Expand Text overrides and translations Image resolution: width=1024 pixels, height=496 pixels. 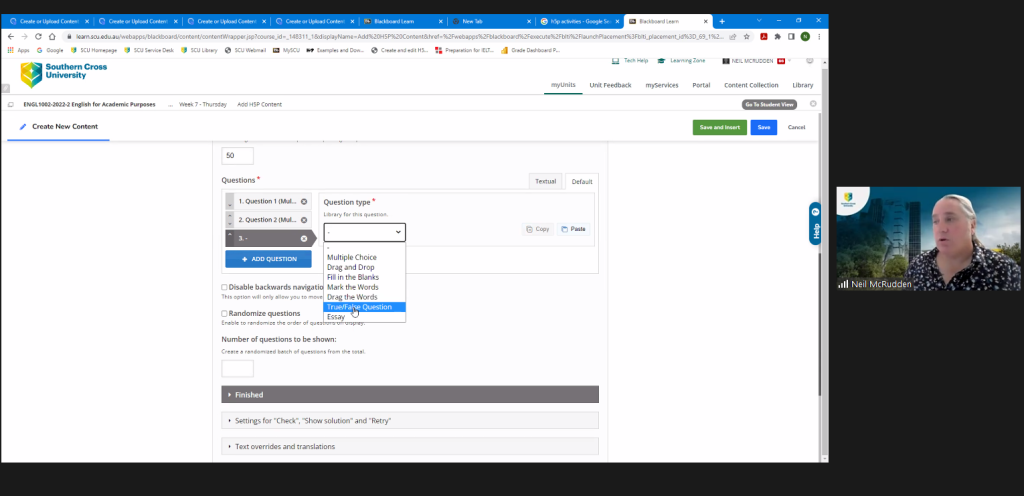(x=410, y=446)
